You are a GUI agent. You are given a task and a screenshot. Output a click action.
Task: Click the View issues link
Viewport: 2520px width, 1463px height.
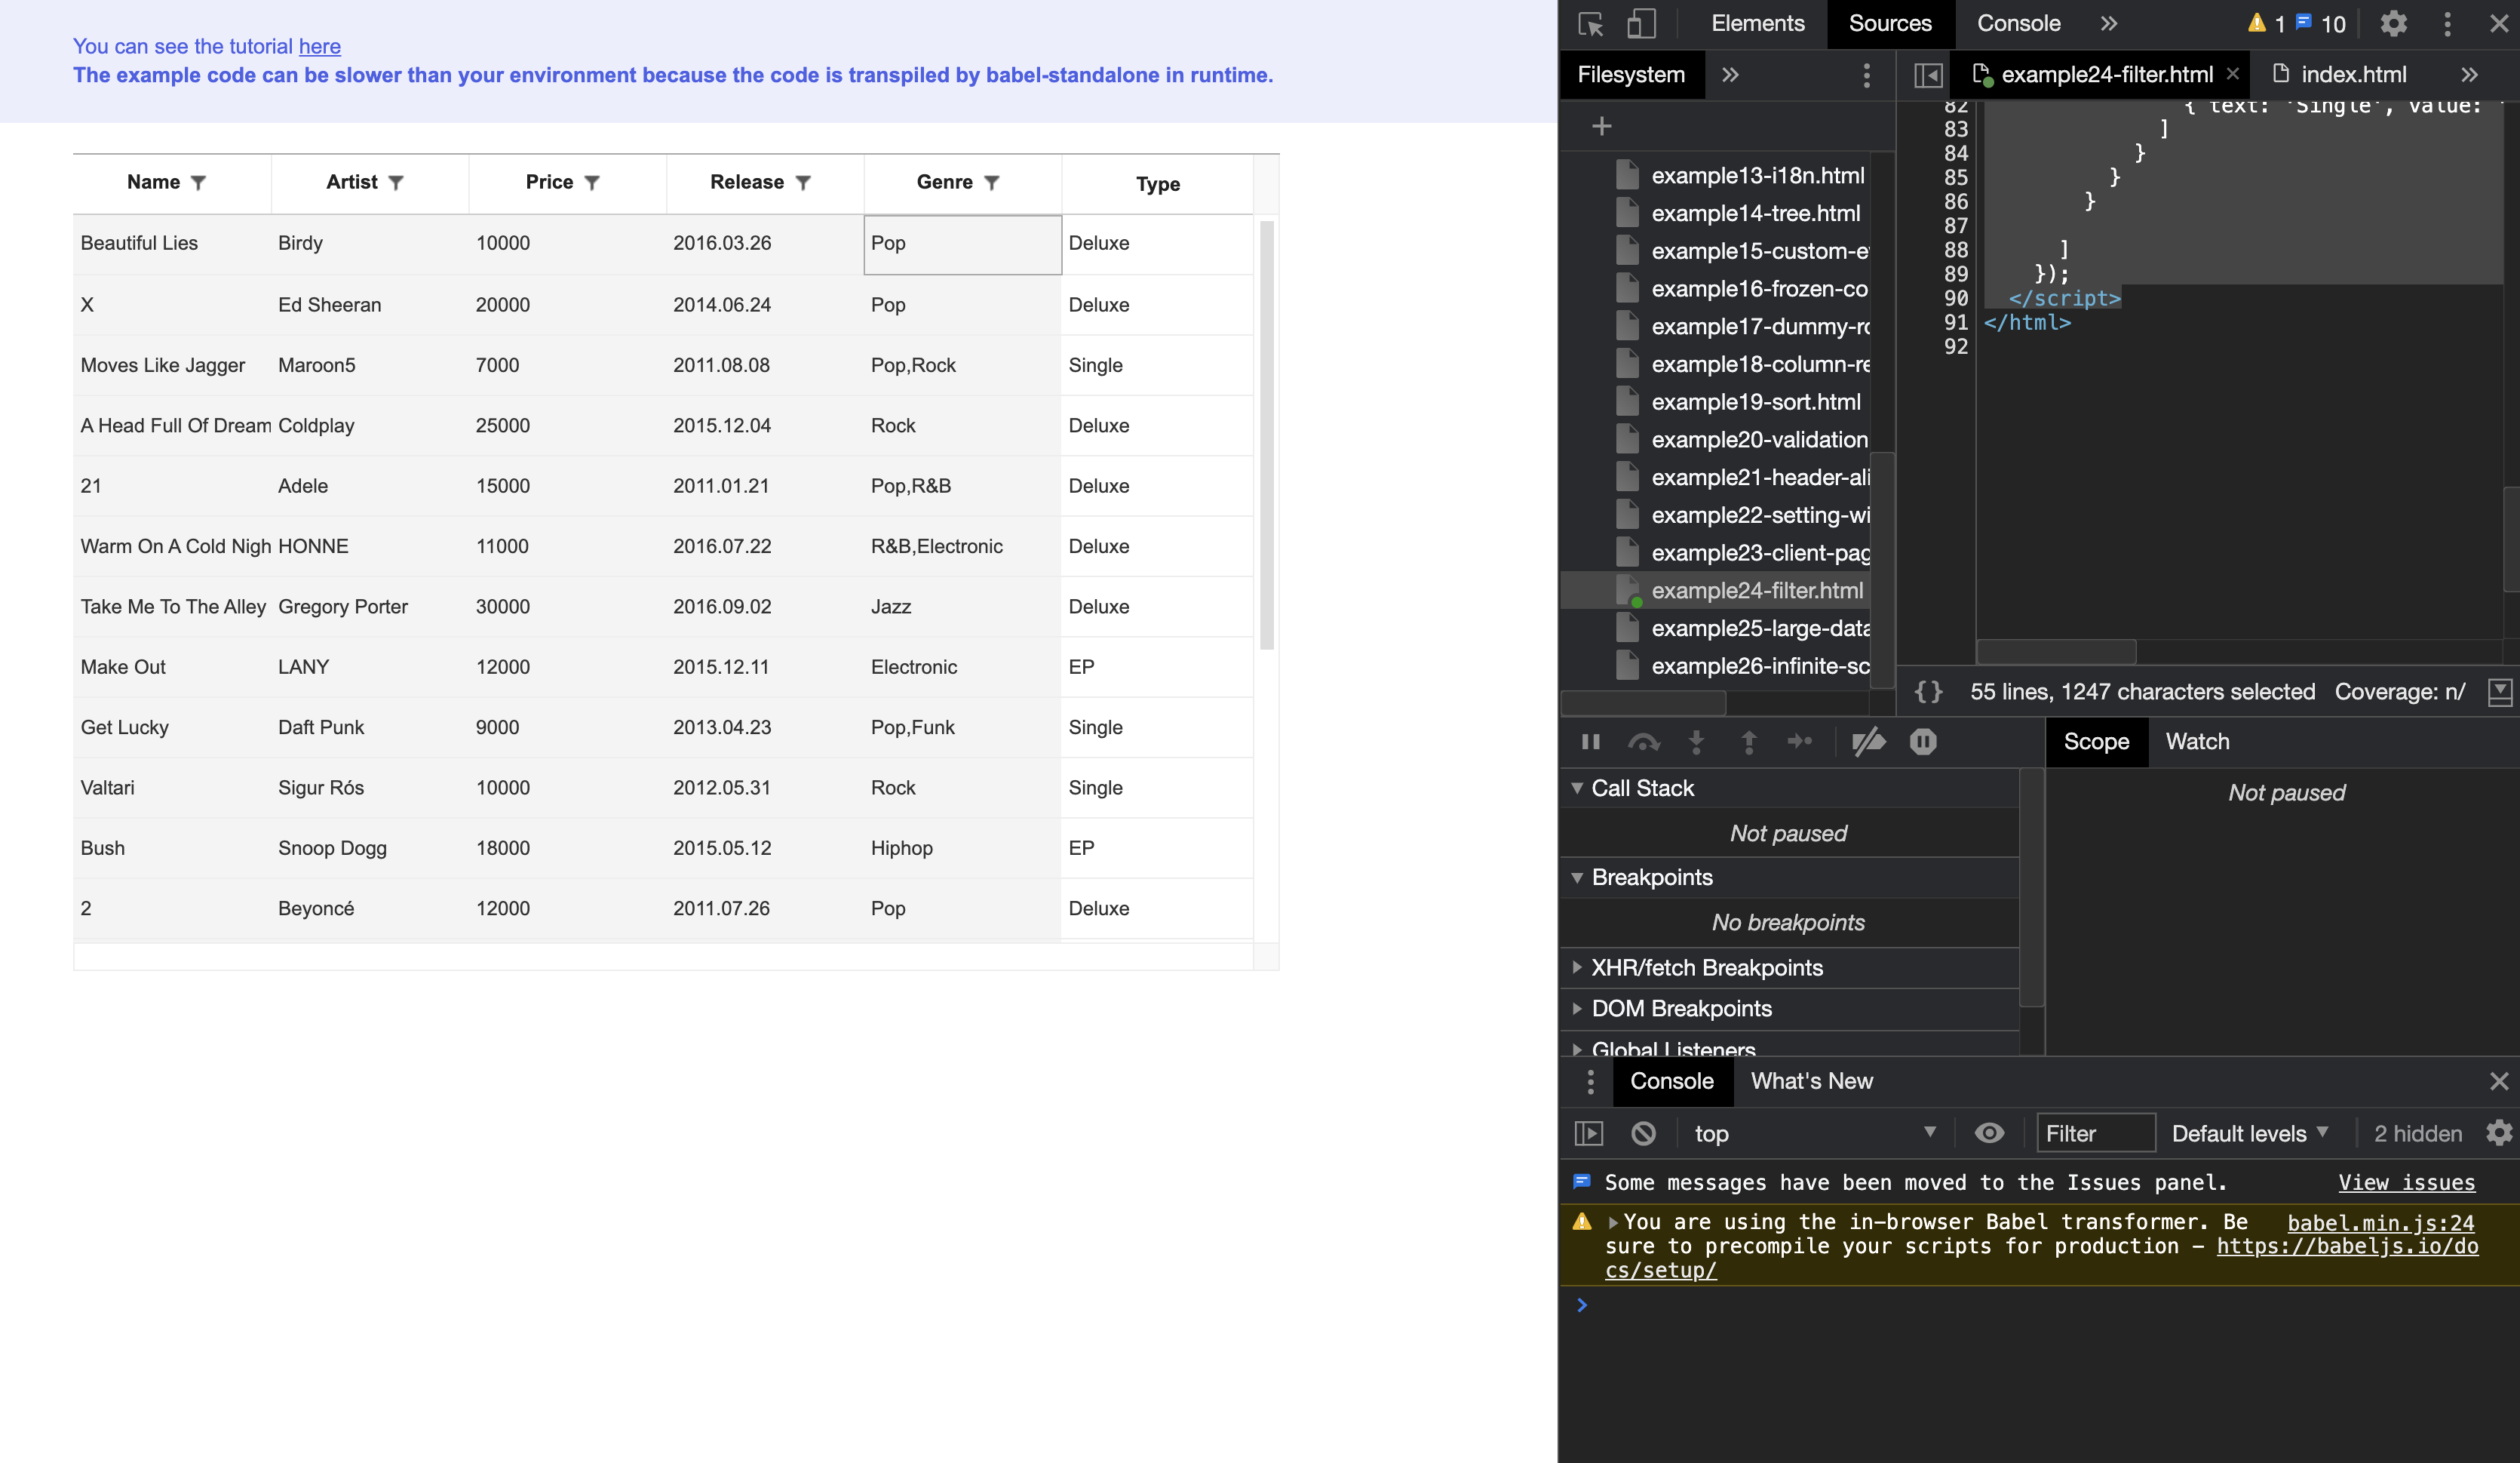pyautogui.click(x=2406, y=1182)
